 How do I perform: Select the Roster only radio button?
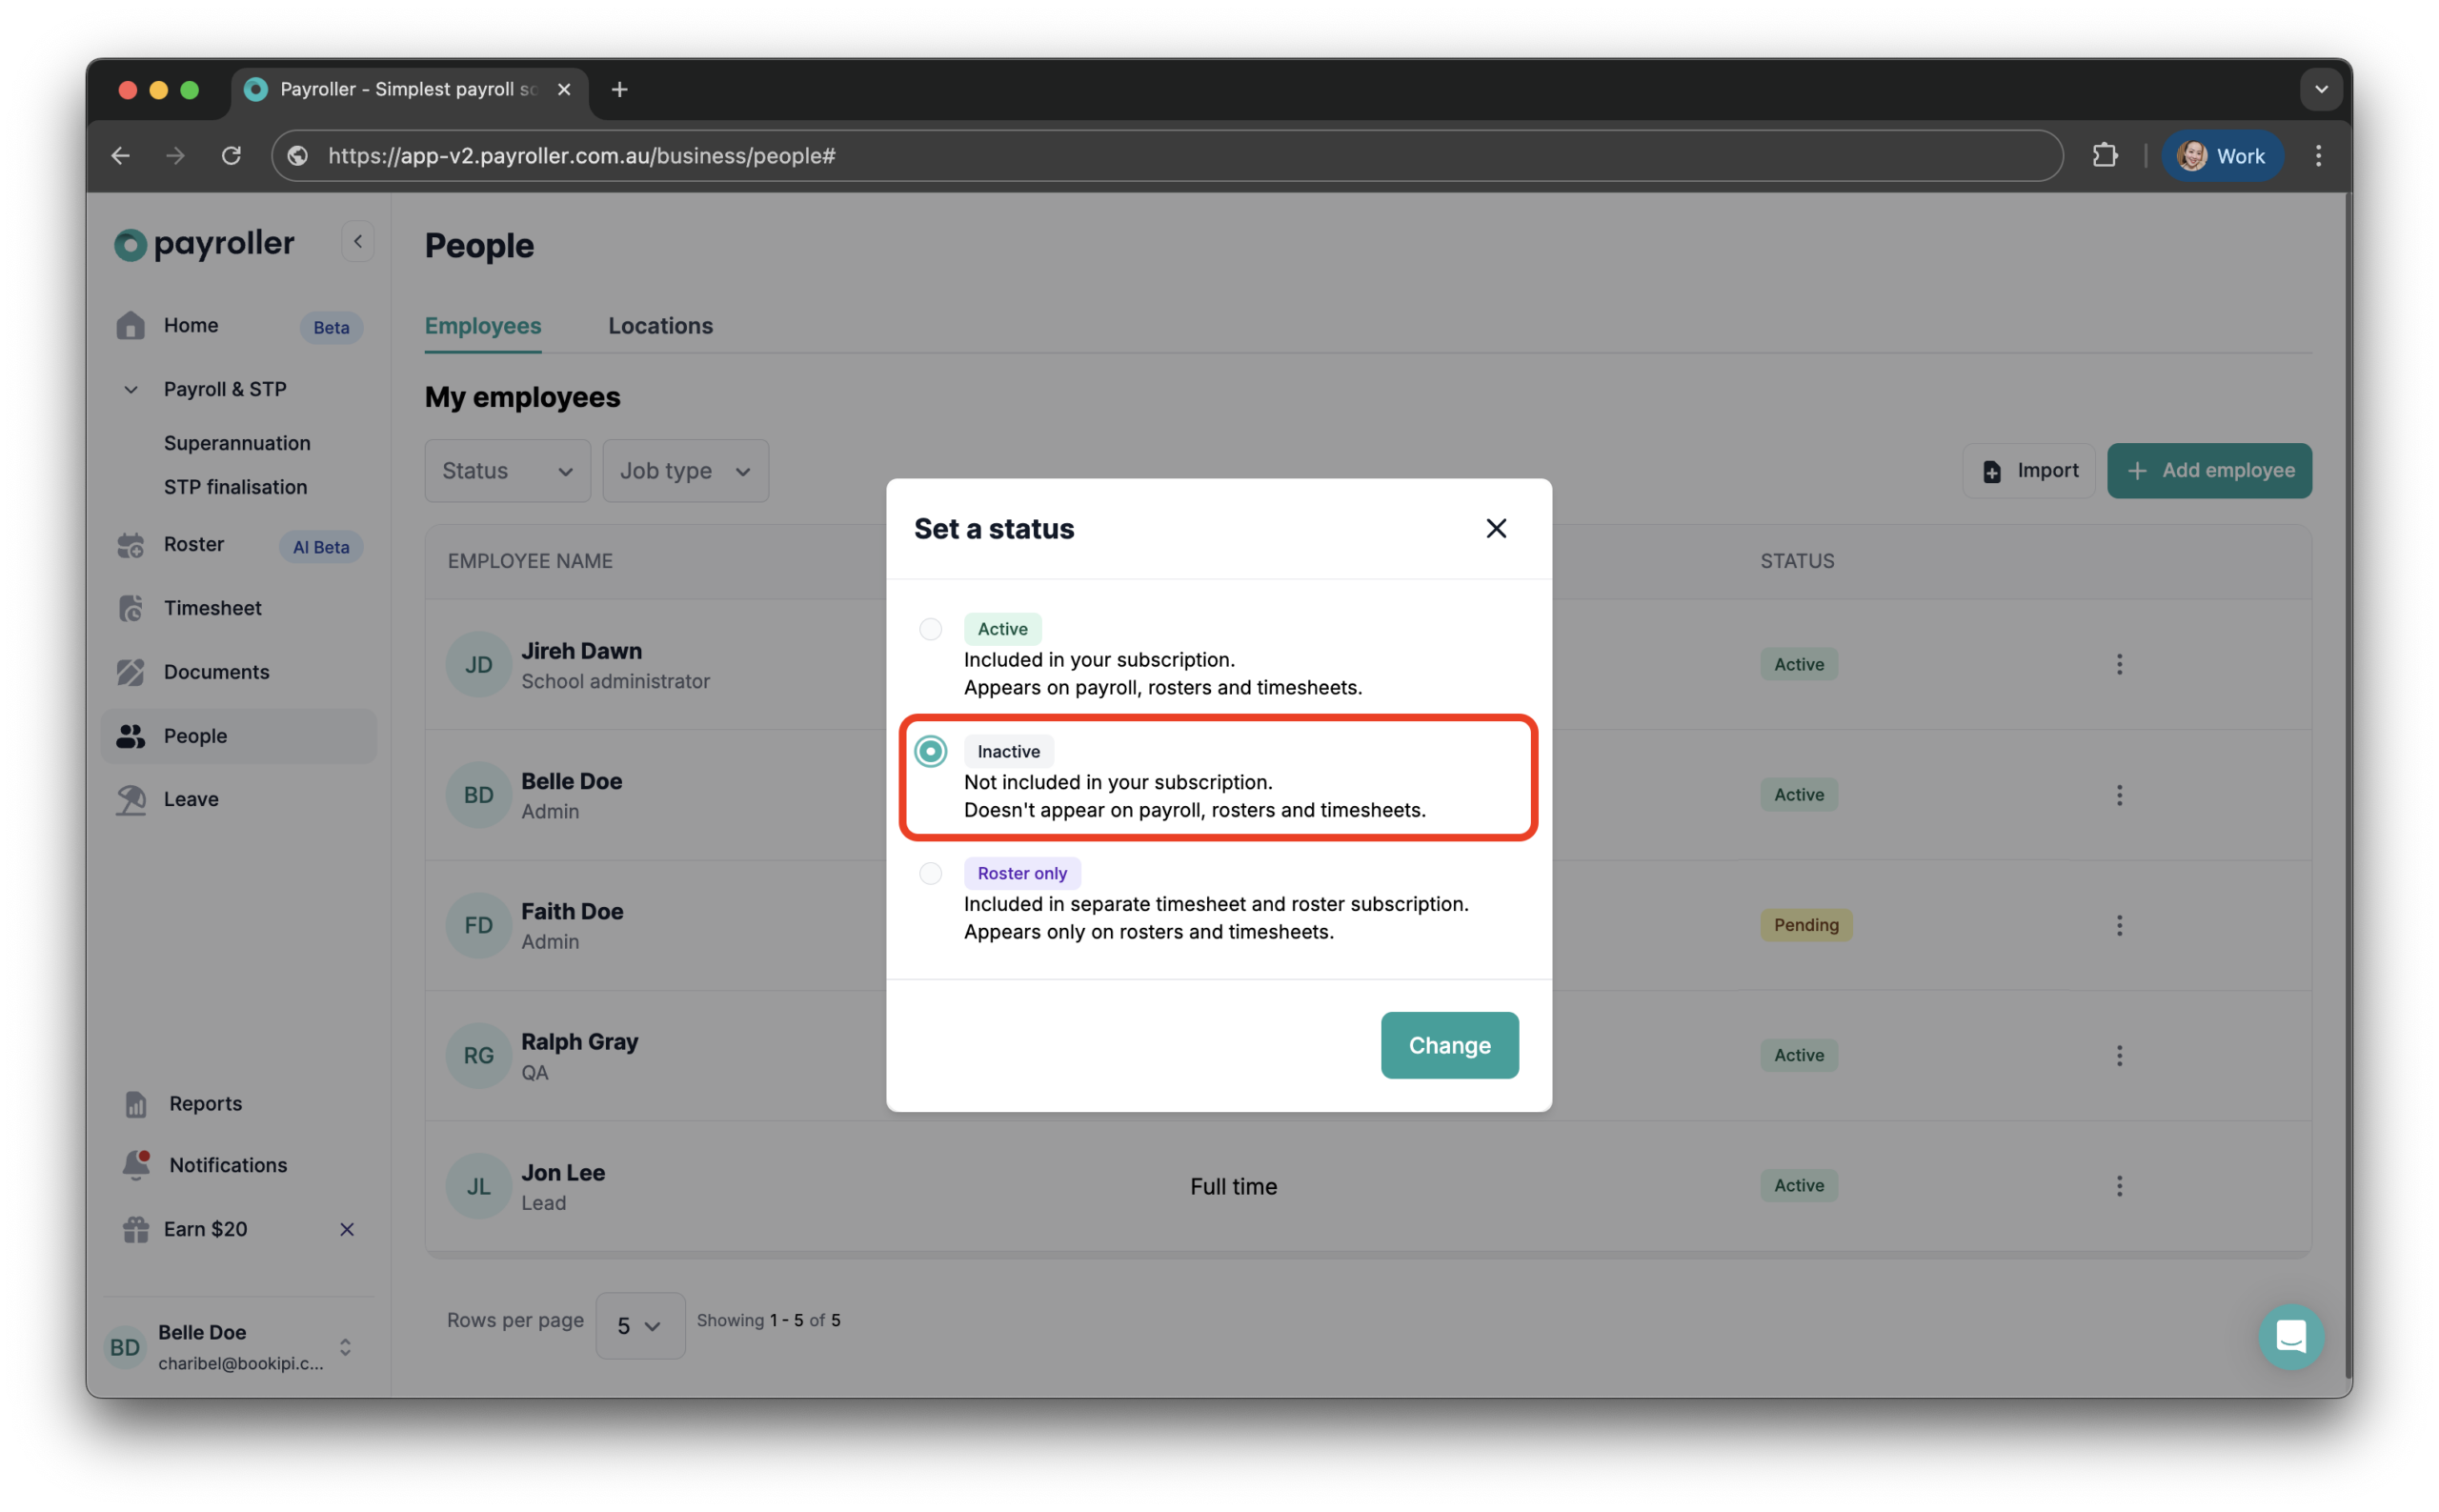point(929,873)
